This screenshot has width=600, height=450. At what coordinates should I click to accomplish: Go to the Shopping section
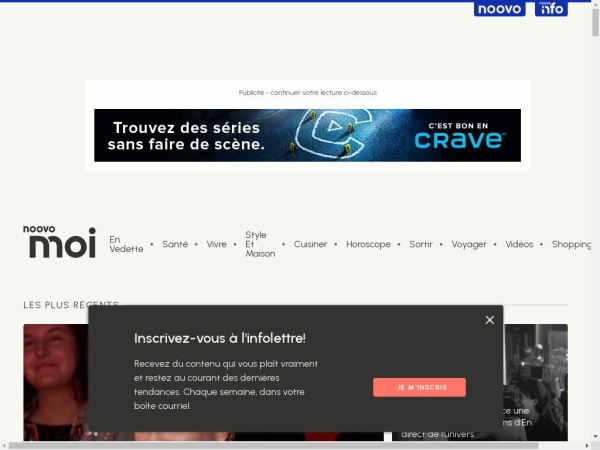[x=571, y=244]
